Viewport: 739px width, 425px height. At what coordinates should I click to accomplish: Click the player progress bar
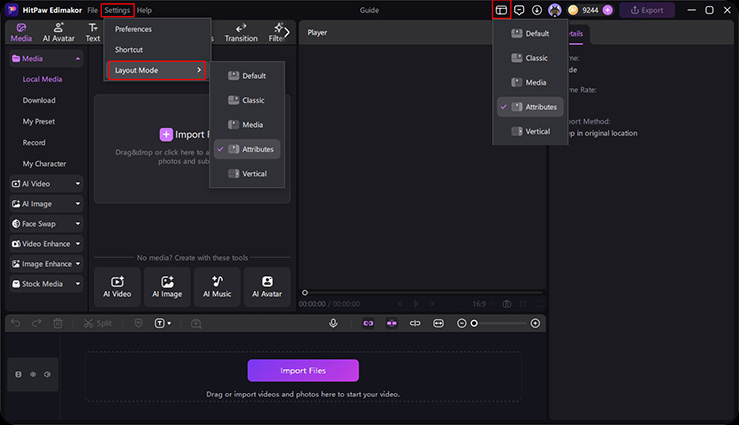tap(423, 293)
